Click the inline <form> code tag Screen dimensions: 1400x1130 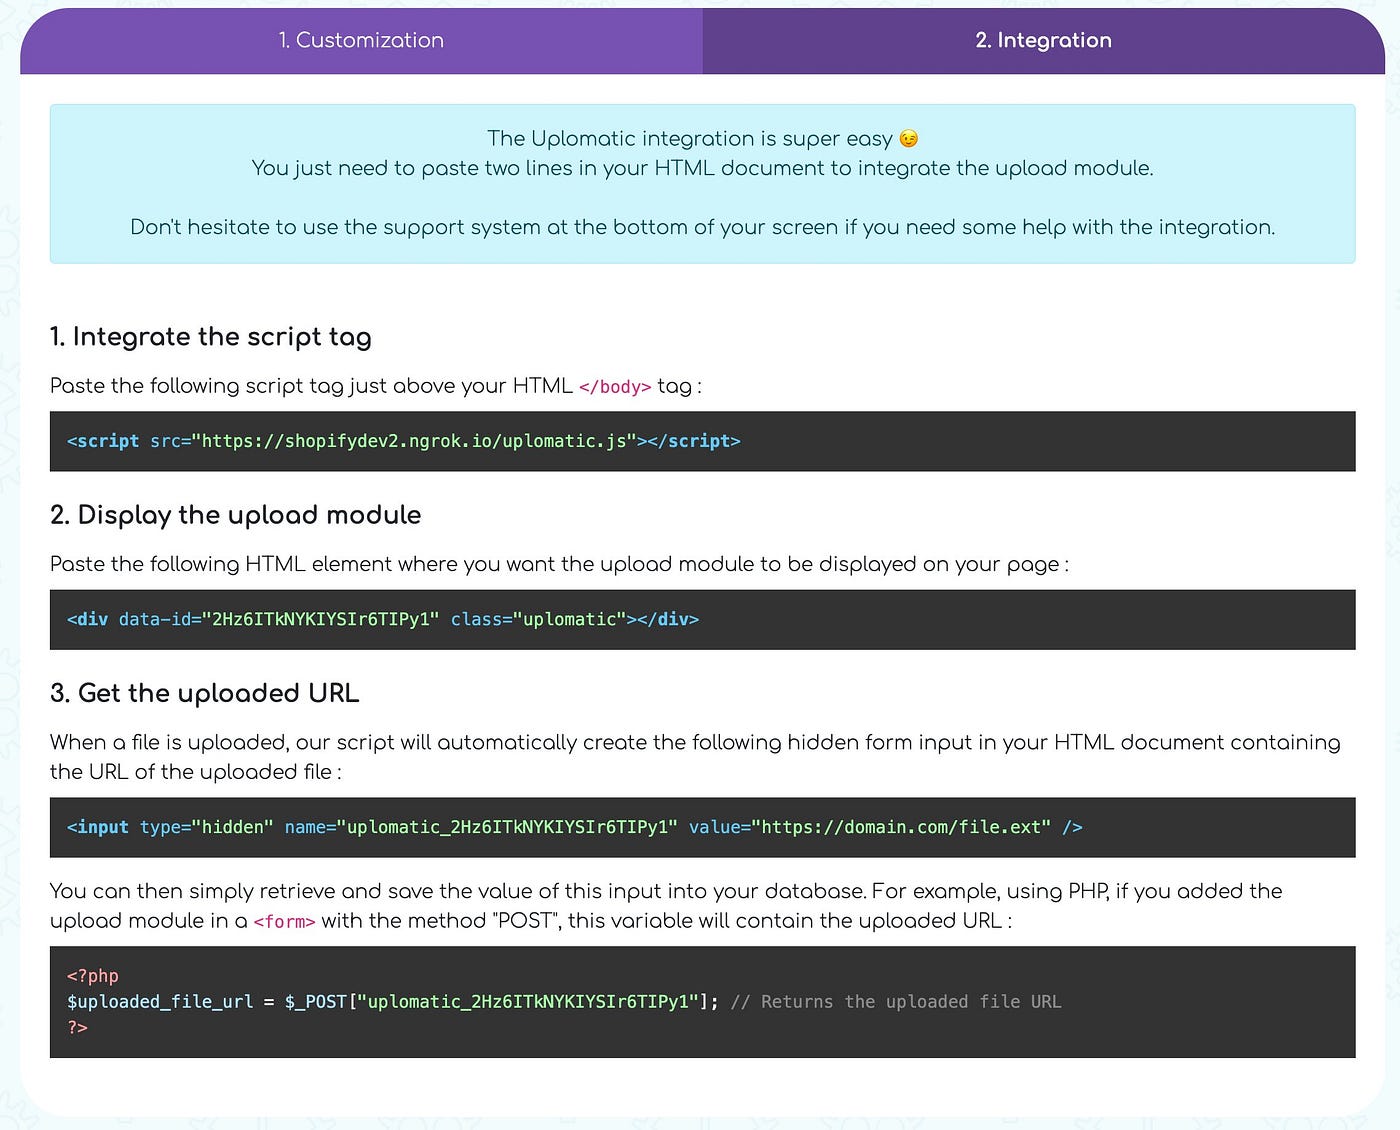285,921
